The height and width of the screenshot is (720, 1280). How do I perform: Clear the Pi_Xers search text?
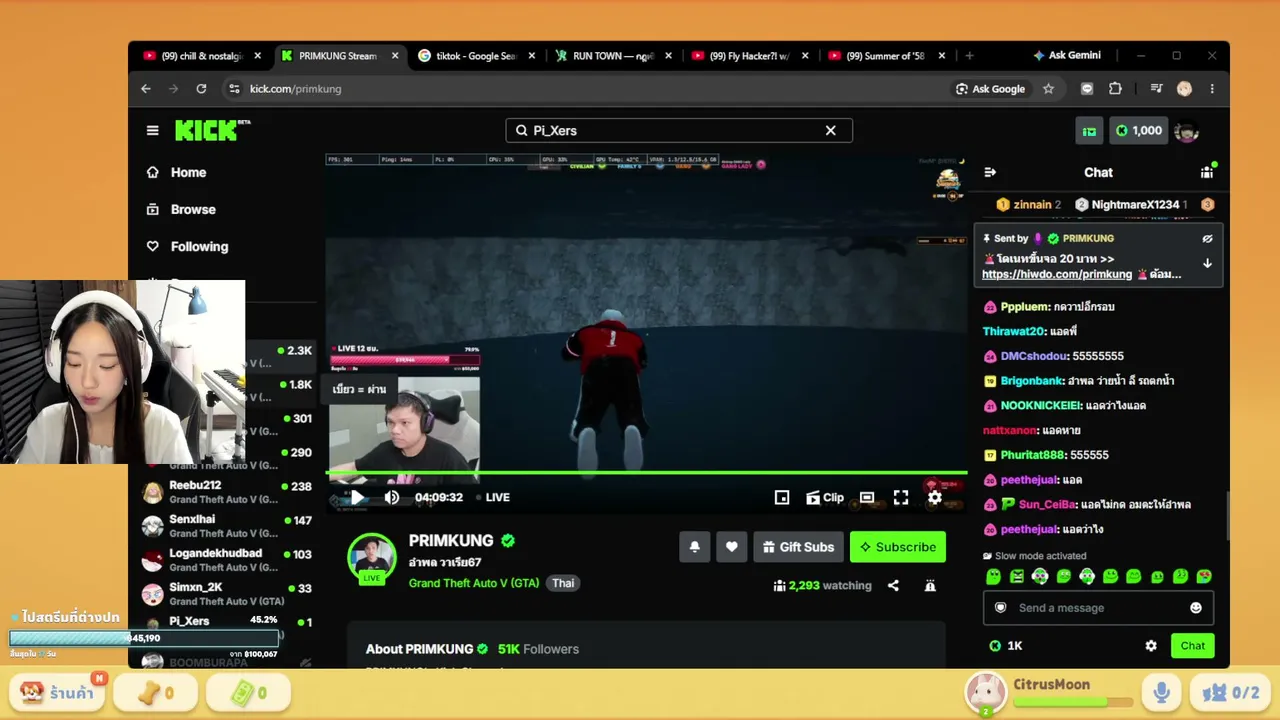pos(830,130)
